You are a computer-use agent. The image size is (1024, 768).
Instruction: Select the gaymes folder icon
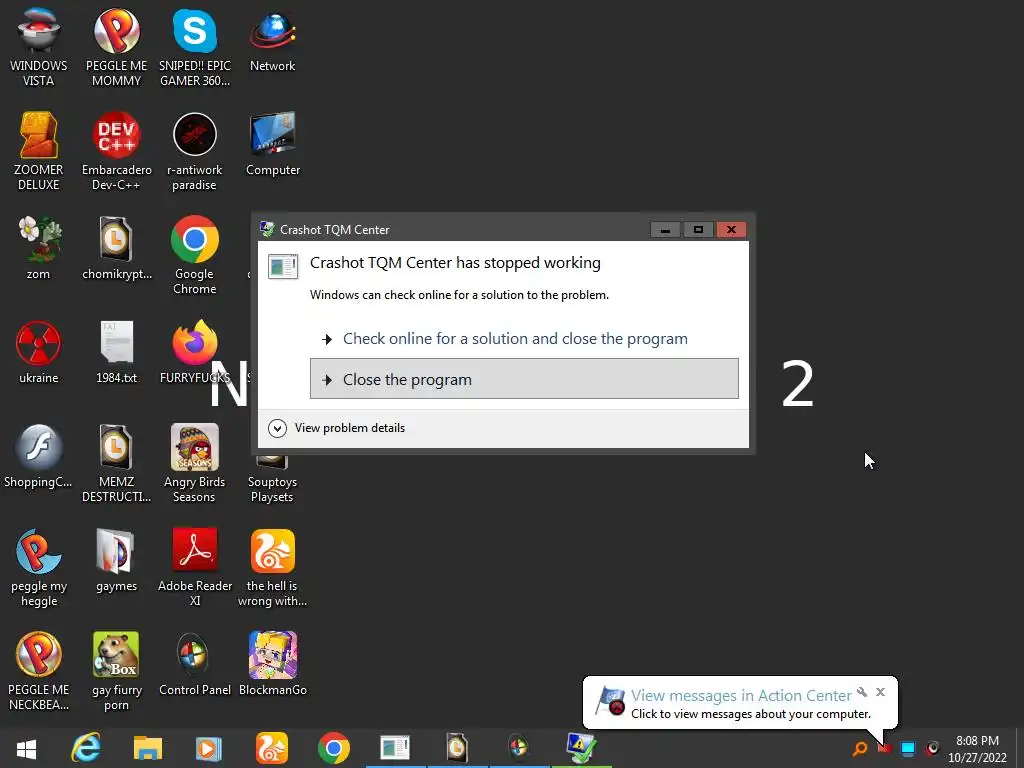pyautogui.click(x=116, y=560)
